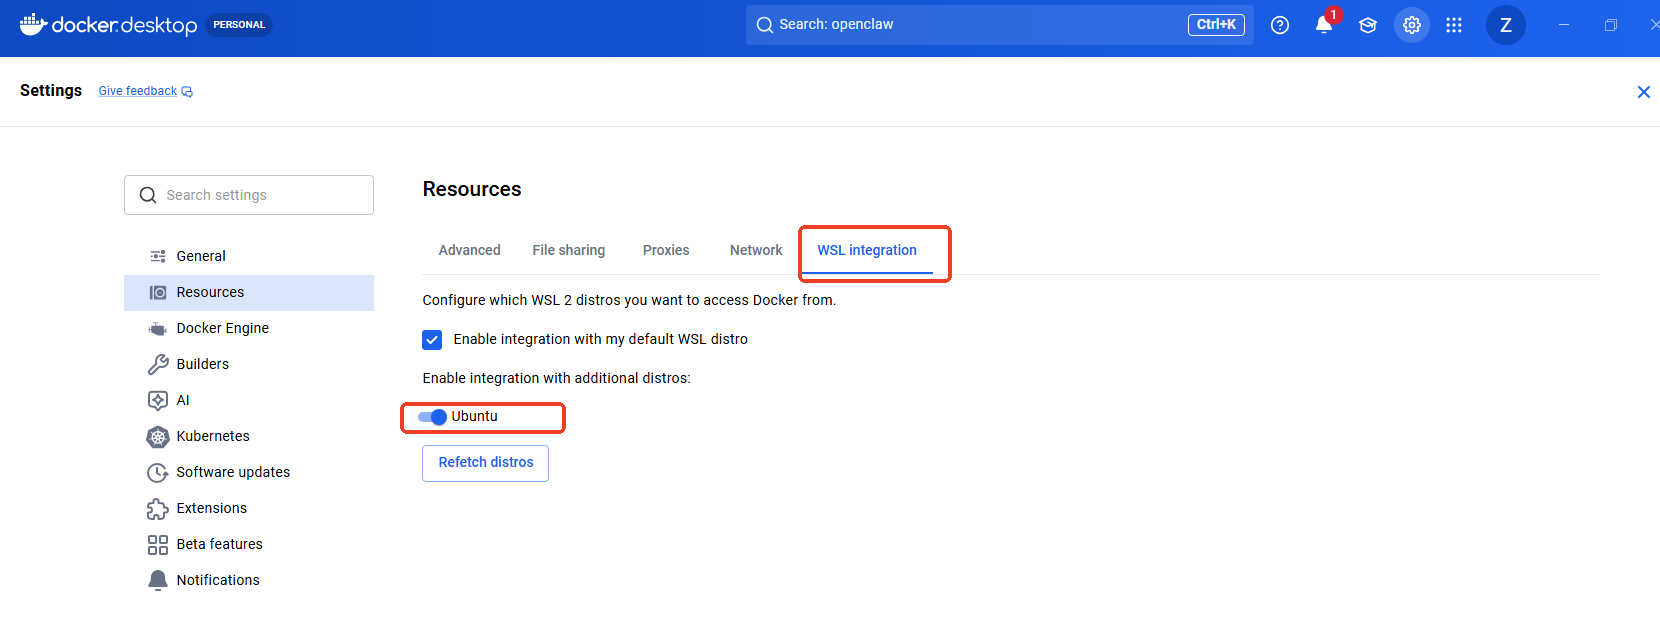The image size is (1660, 623).
Task: Click the Beta features grid icon
Action: [x=158, y=544]
